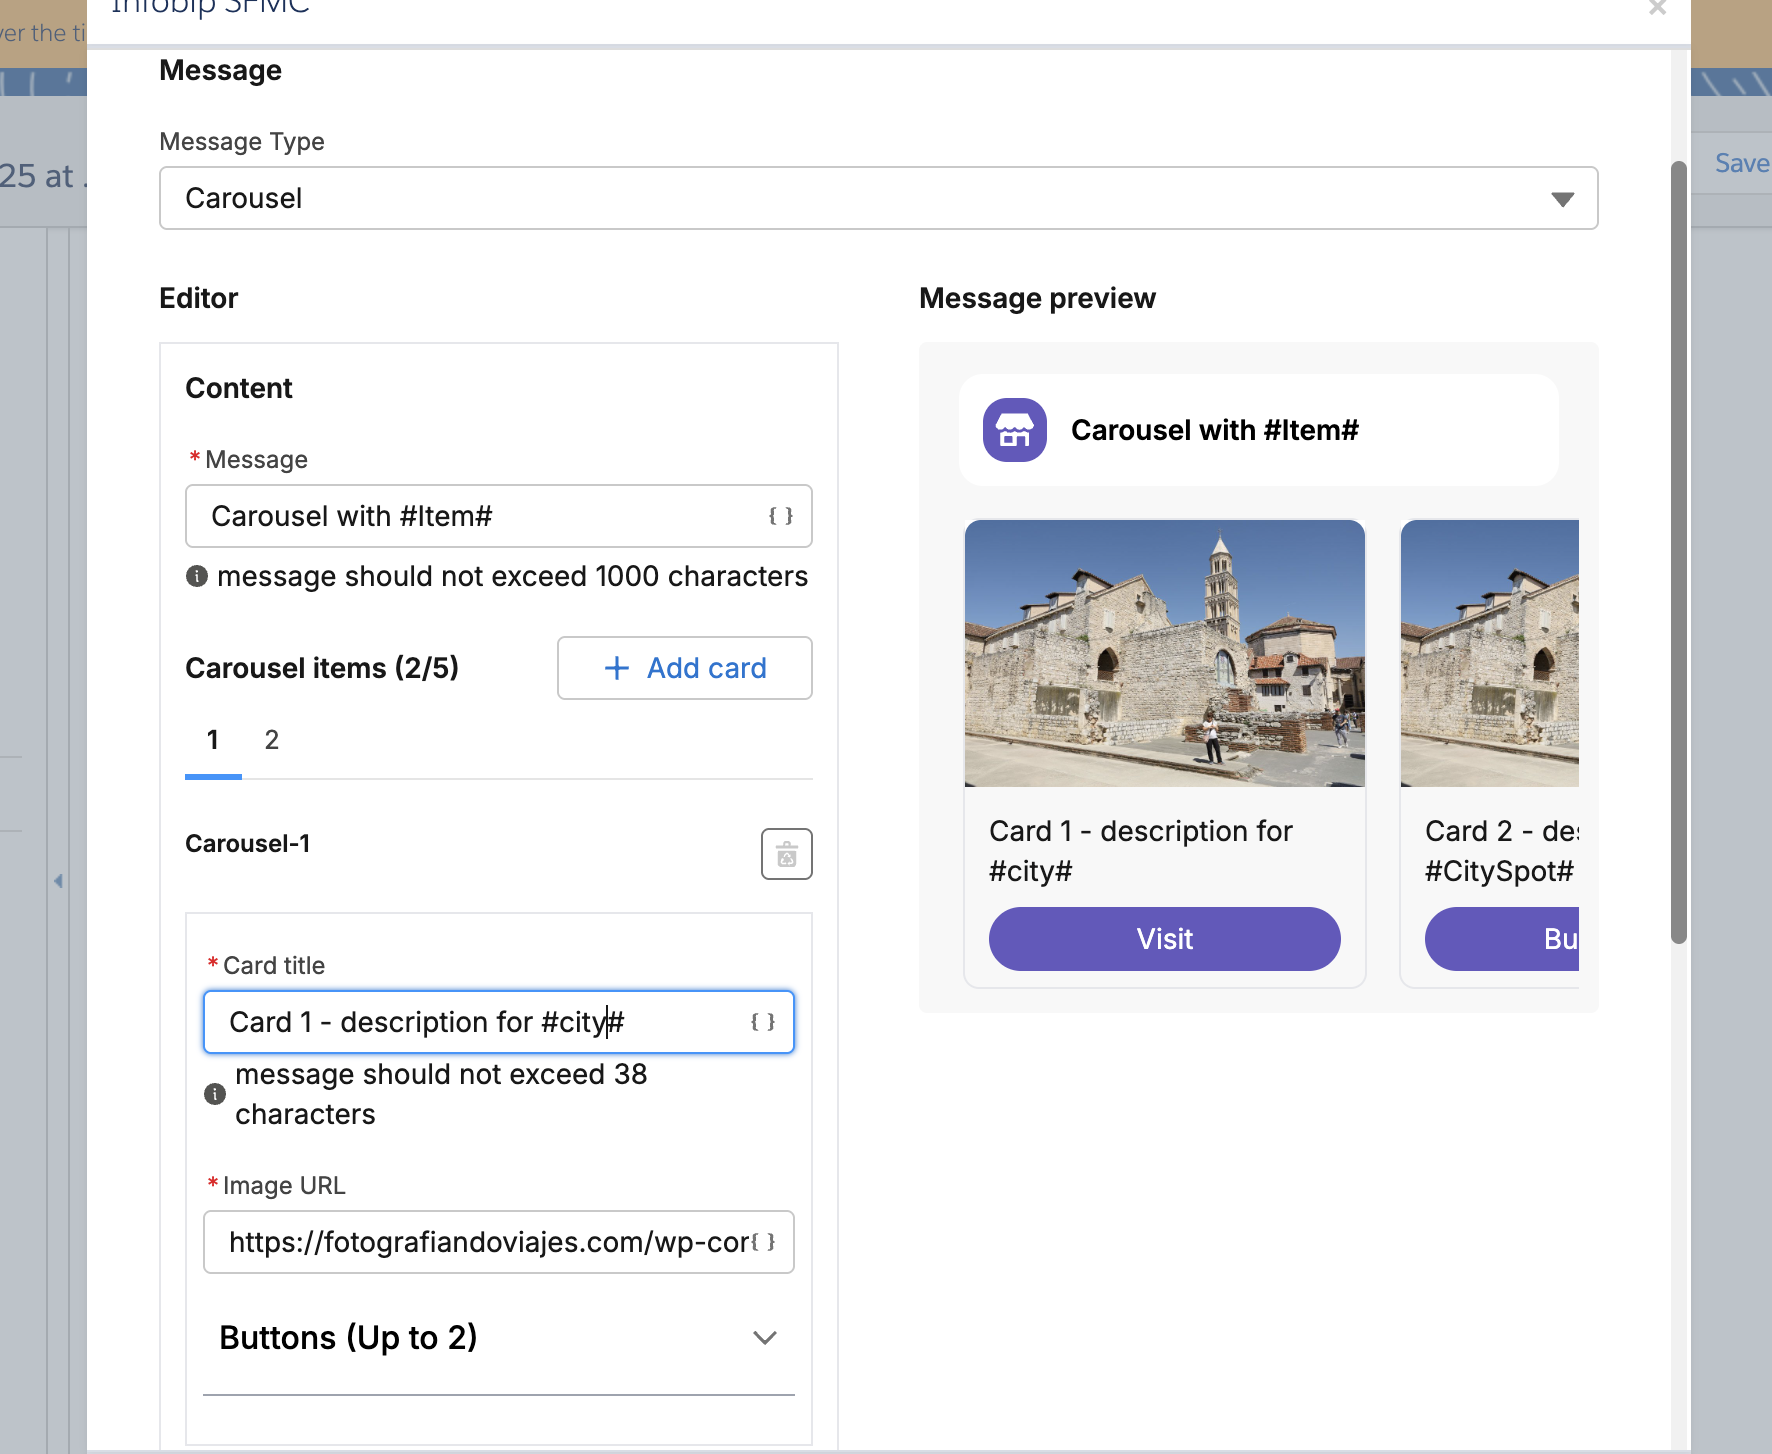The height and width of the screenshot is (1454, 1772).
Task: Open personalization tokens for the Card title
Action: (x=762, y=1022)
